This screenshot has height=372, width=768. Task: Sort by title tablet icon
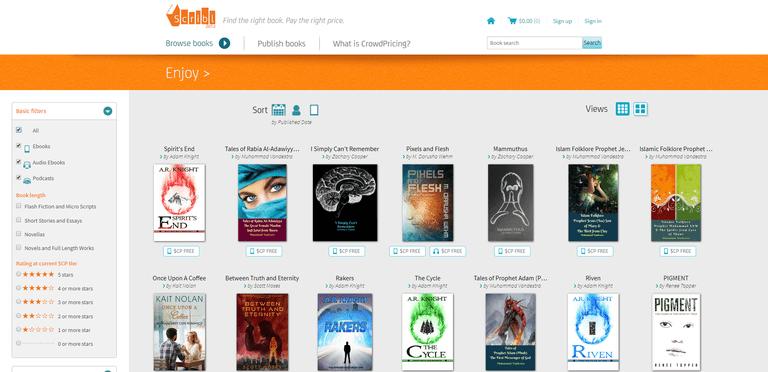(x=314, y=110)
